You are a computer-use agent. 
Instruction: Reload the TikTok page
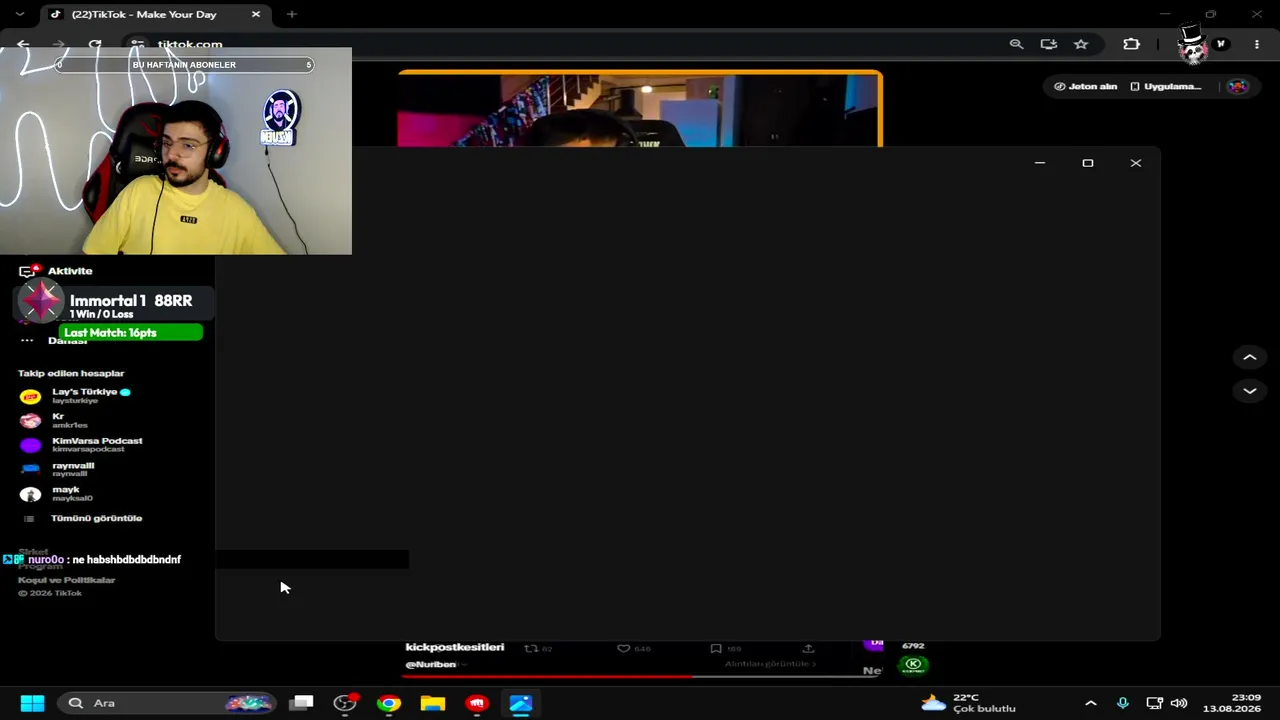95,44
